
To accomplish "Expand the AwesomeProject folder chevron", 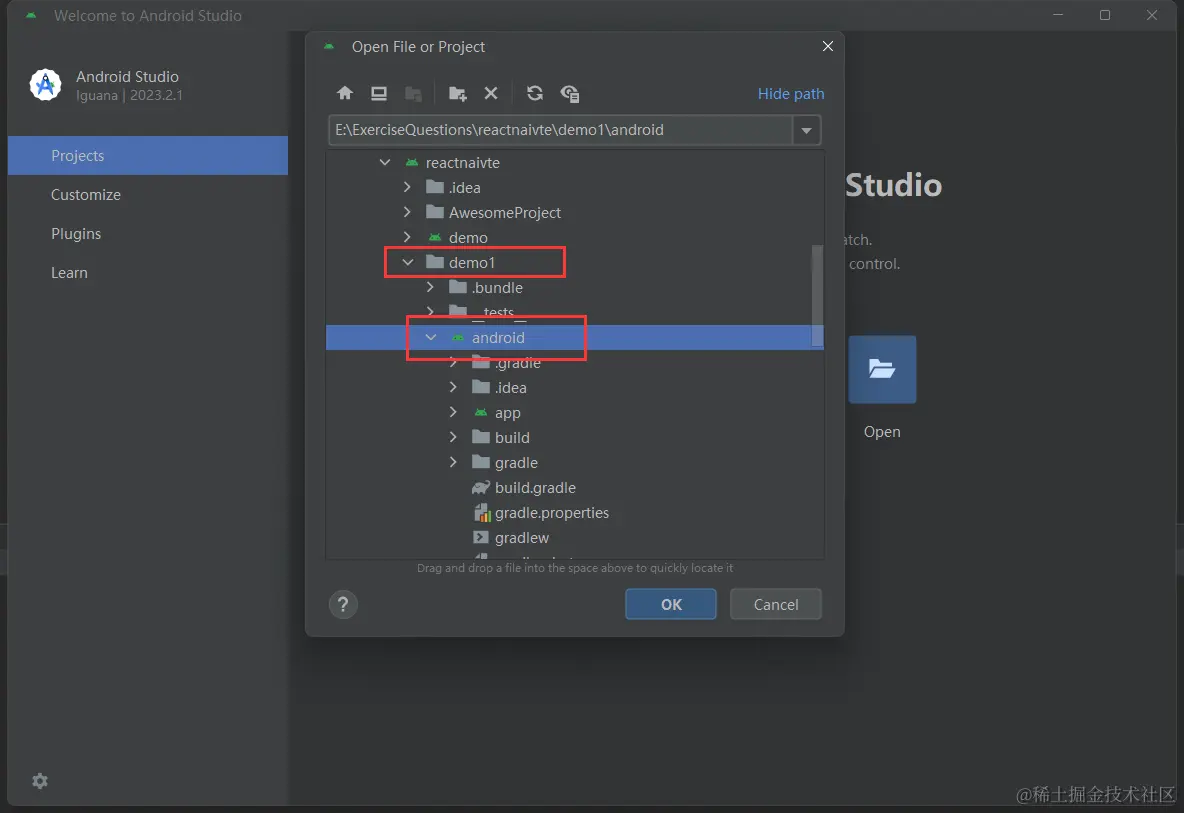I will 407,212.
